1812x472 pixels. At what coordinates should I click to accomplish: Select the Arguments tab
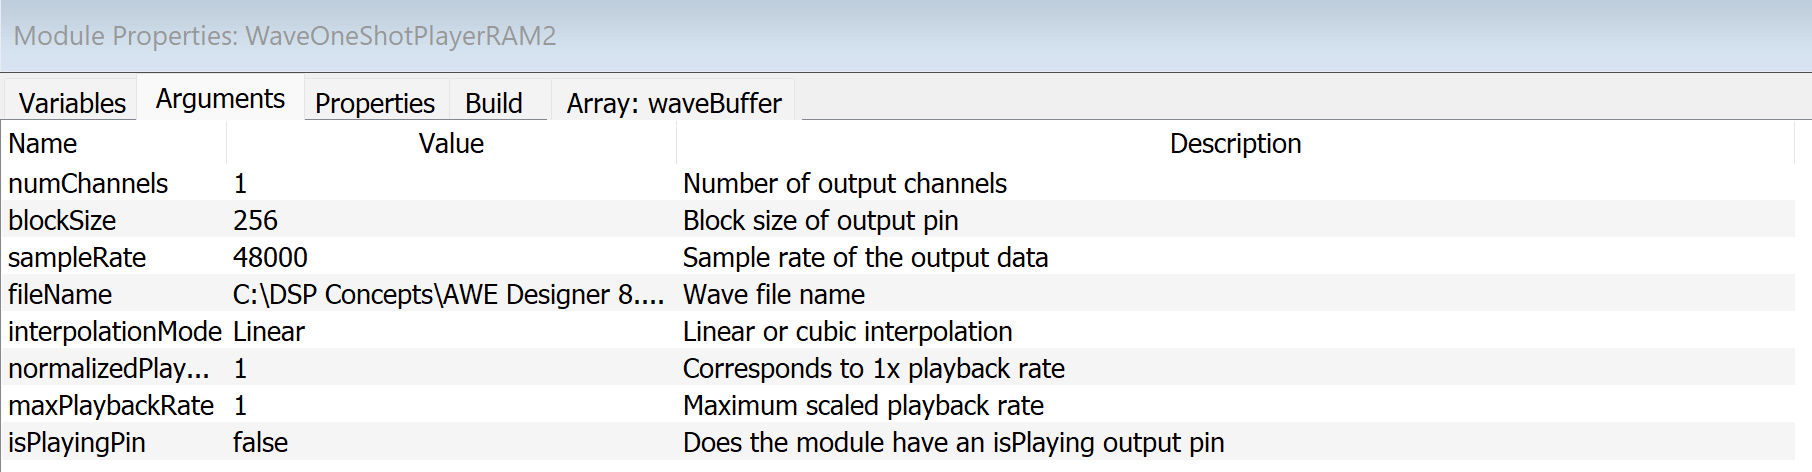click(x=220, y=99)
